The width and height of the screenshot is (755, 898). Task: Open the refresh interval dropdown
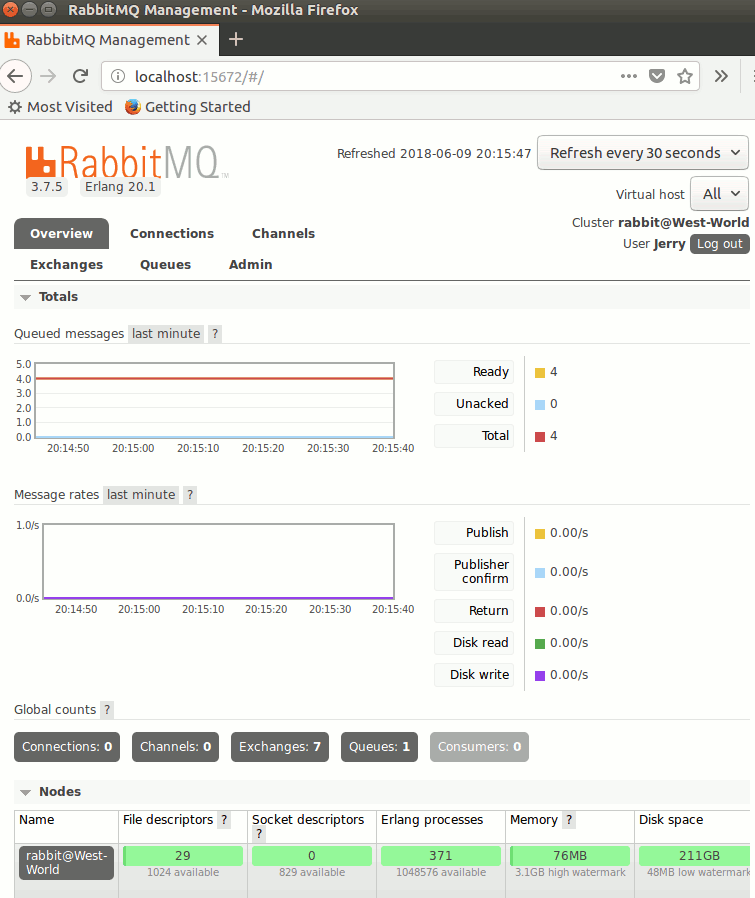pyautogui.click(x=643, y=153)
